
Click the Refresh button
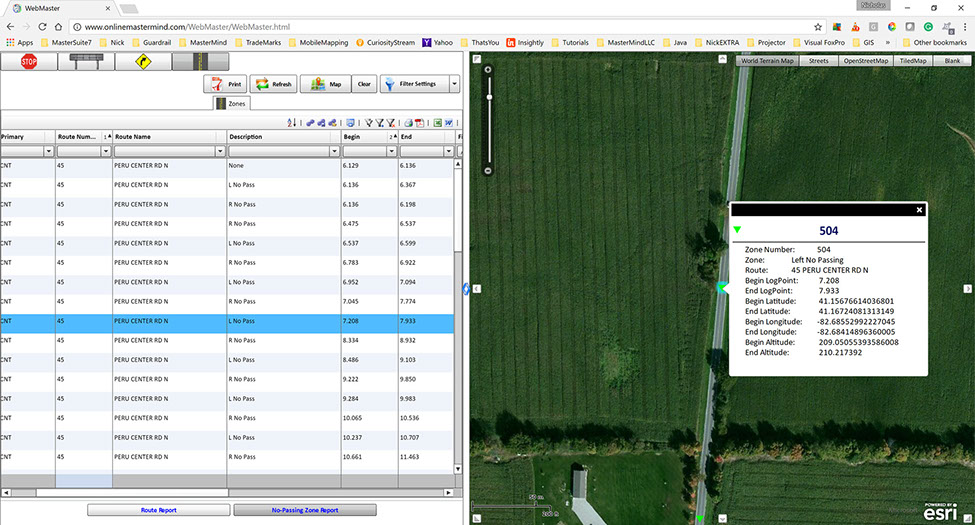coord(273,84)
